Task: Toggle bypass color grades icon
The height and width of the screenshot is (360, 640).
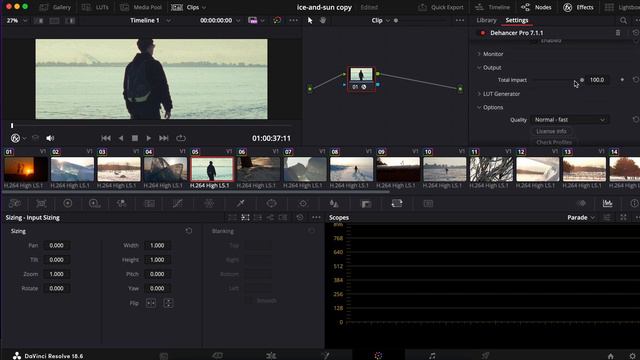Action: (x=277, y=20)
